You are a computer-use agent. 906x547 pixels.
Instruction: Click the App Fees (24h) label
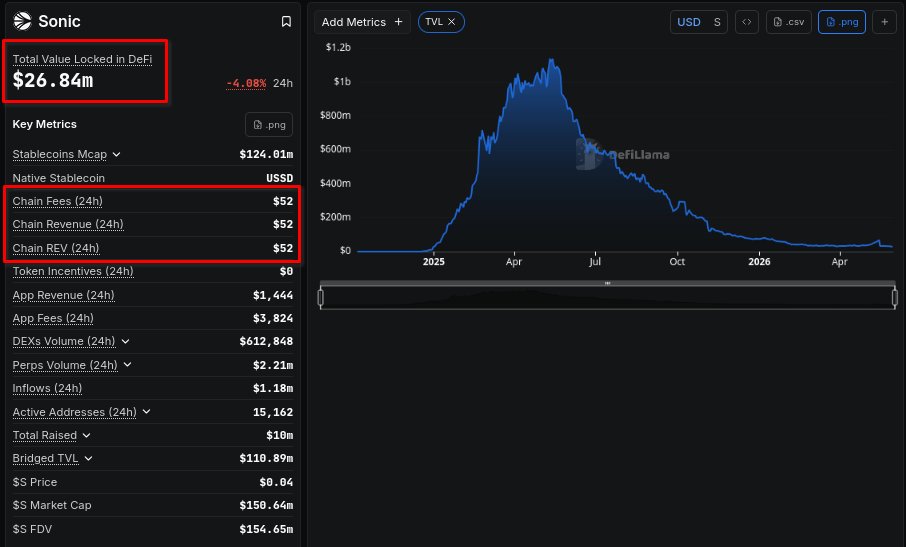[53, 318]
